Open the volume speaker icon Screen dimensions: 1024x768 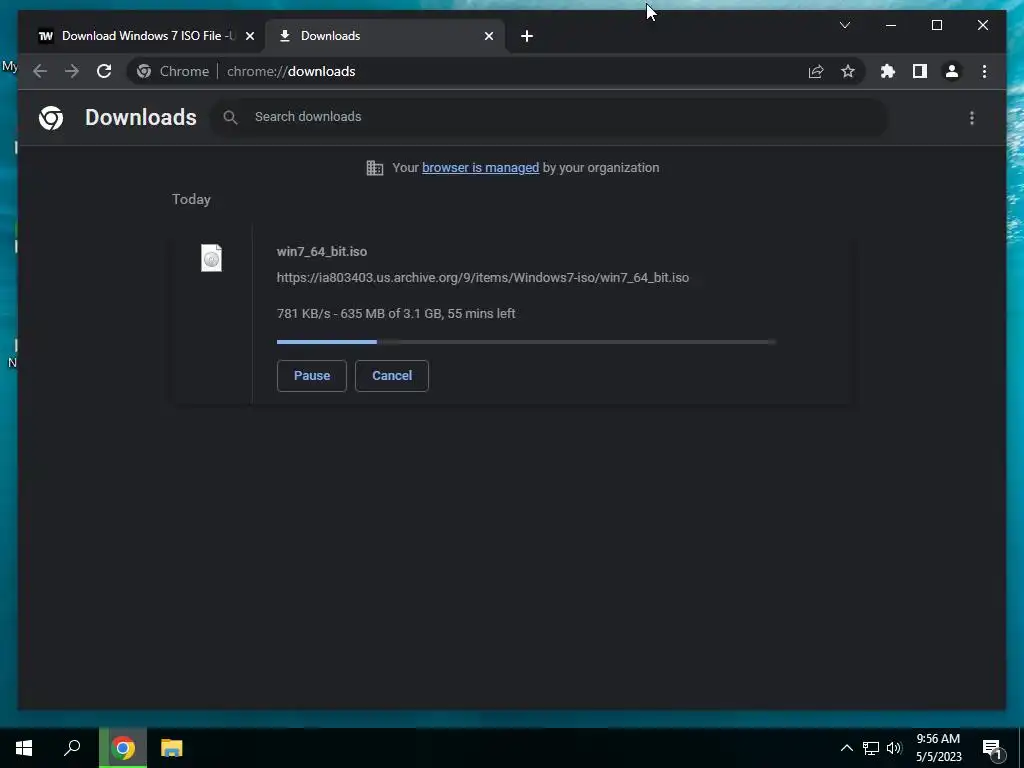894,748
